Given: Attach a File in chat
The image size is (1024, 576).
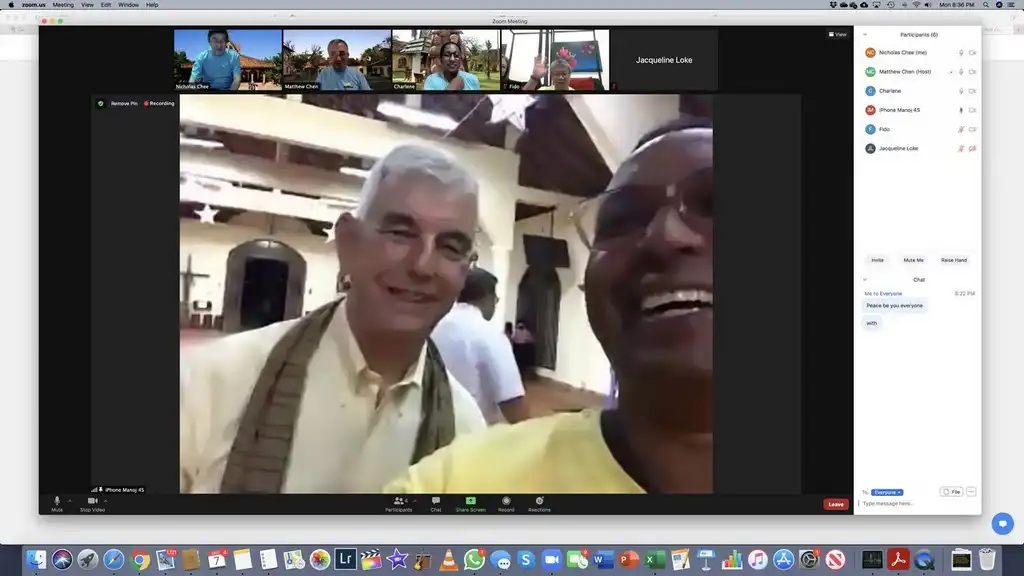Looking at the screenshot, I should [x=952, y=492].
